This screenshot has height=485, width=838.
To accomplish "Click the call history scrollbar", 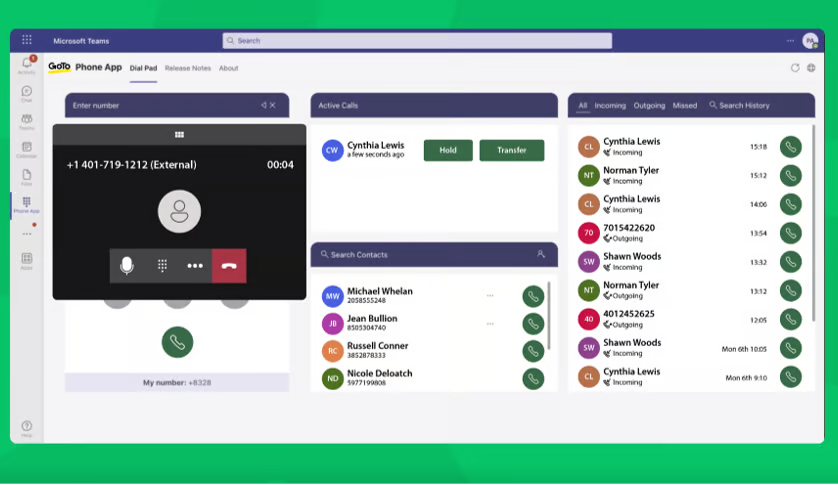I will coord(813,224).
